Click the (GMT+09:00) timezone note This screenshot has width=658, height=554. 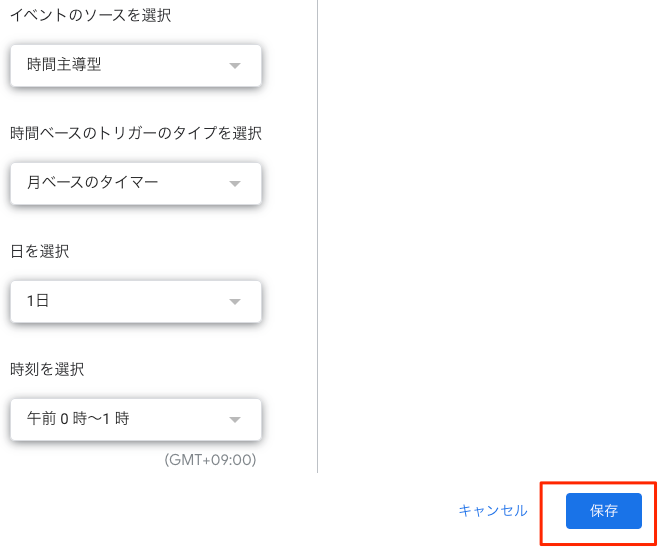[x=210, y=461]
